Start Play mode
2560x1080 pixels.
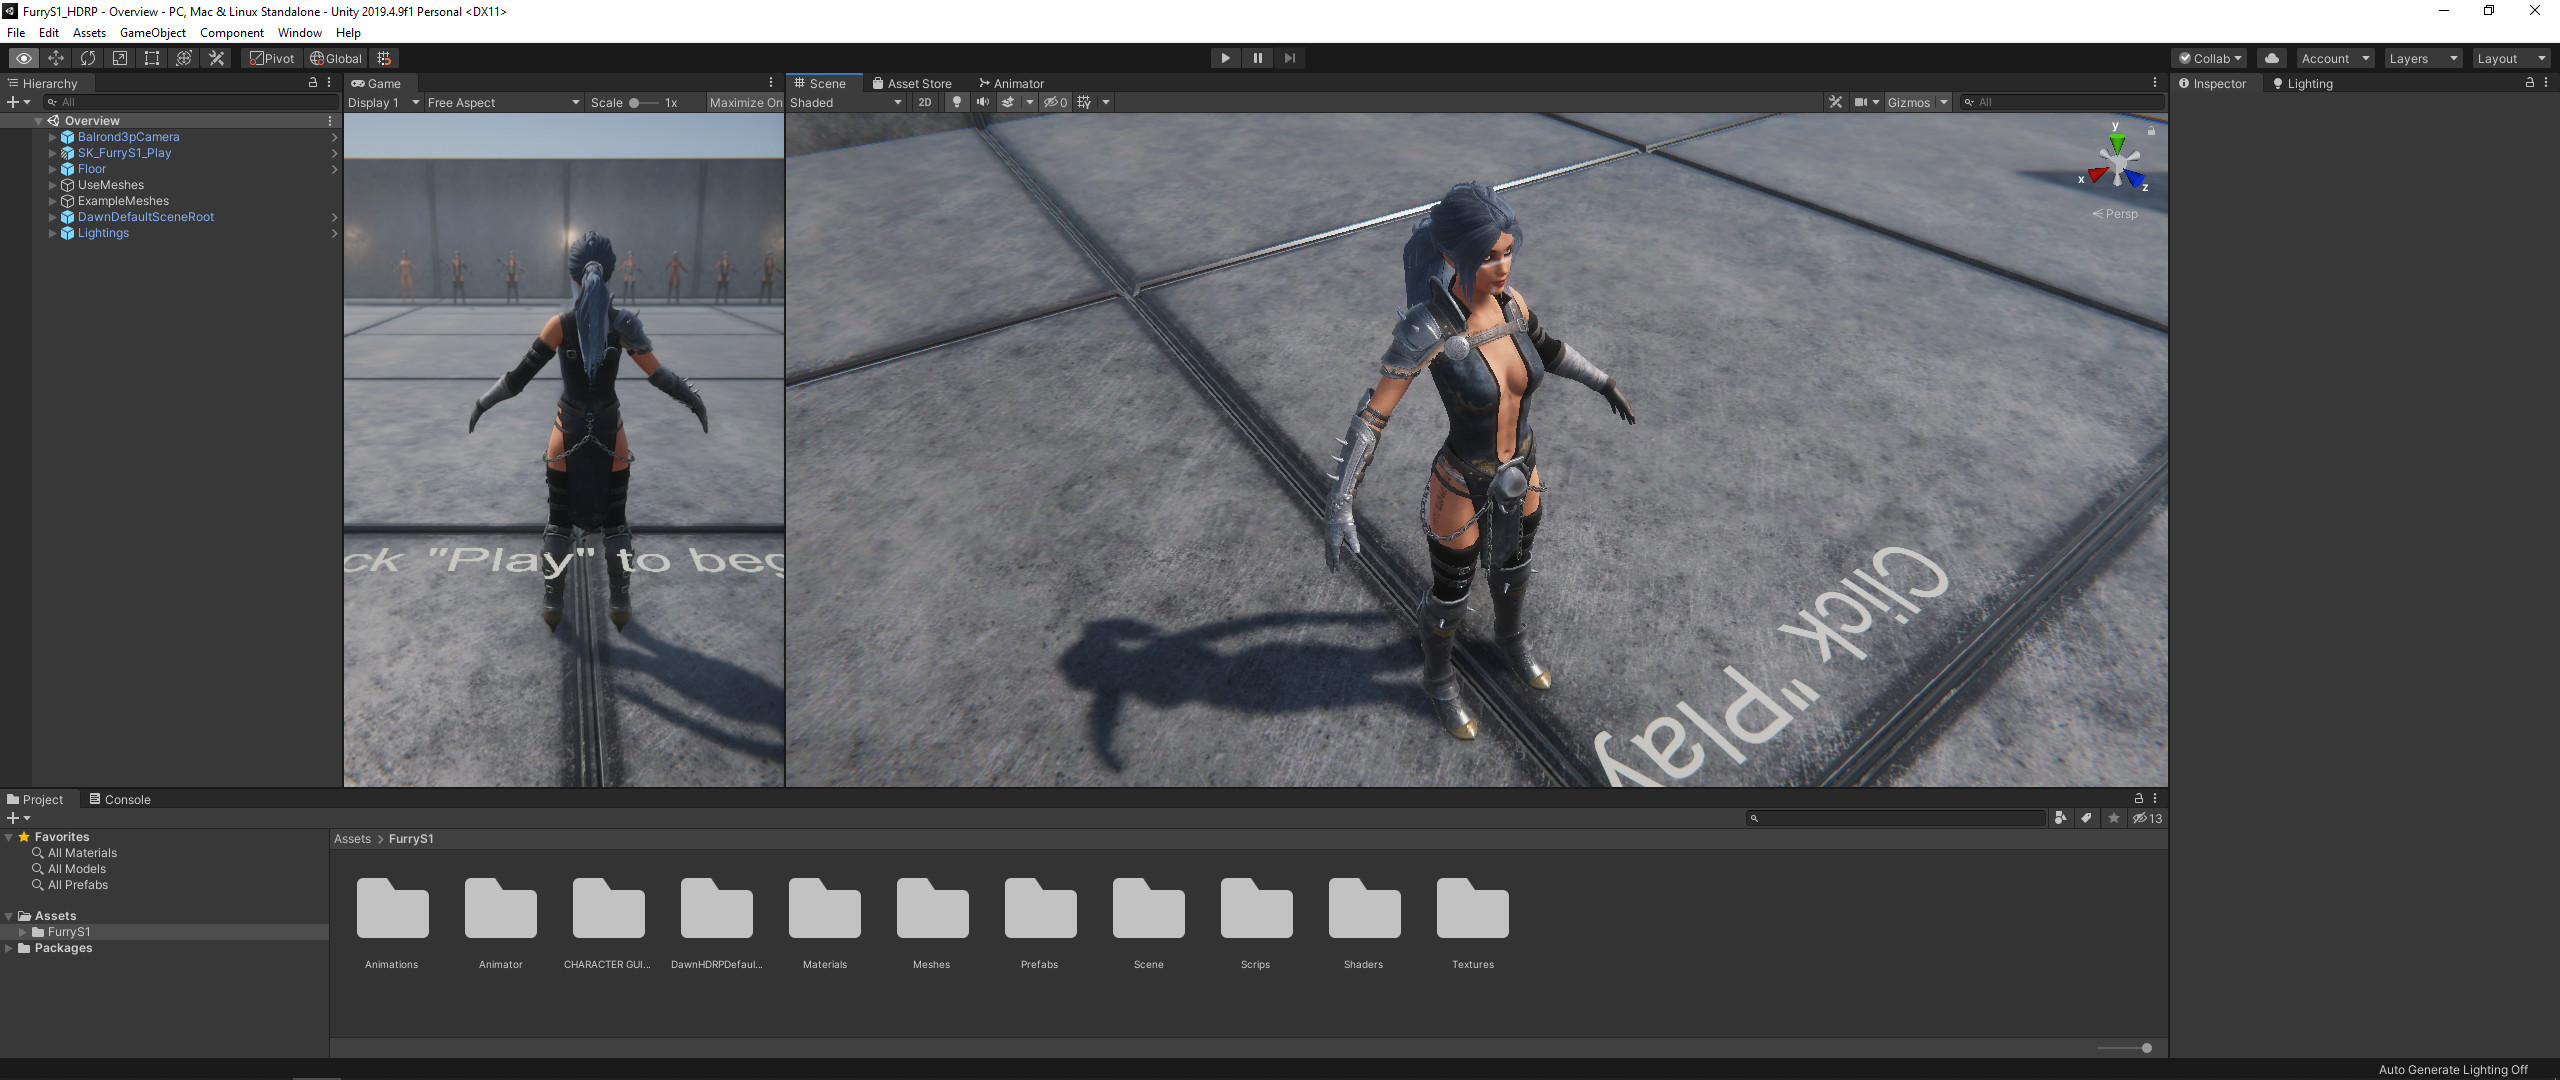[x=1225, y=58]
